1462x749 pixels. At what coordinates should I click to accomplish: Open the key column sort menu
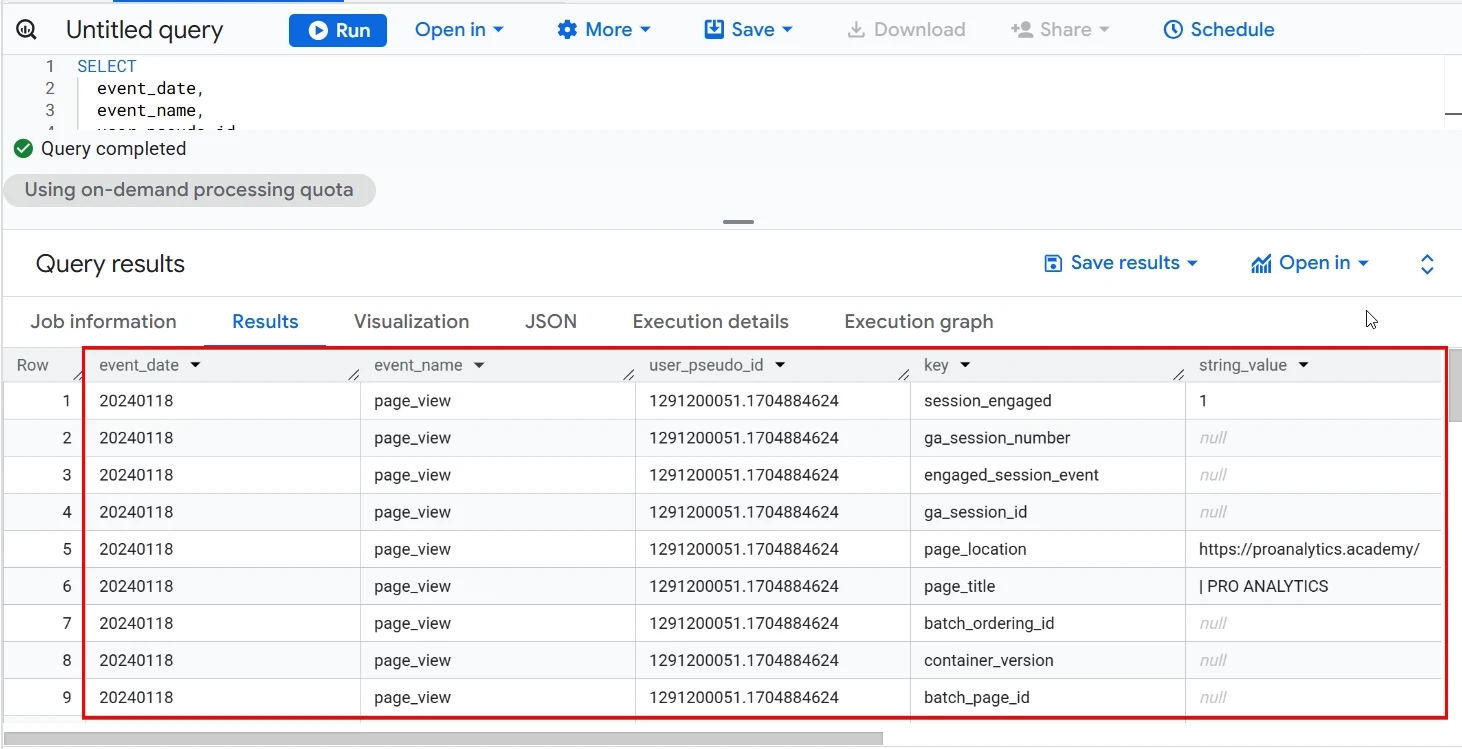coord(965,366)
